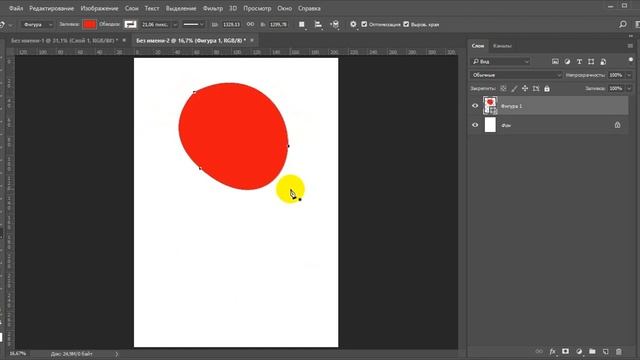Open the Фигура tool mode dropdown
The height and width of the screenshot is (360, 640).
[x=37, y=24]
